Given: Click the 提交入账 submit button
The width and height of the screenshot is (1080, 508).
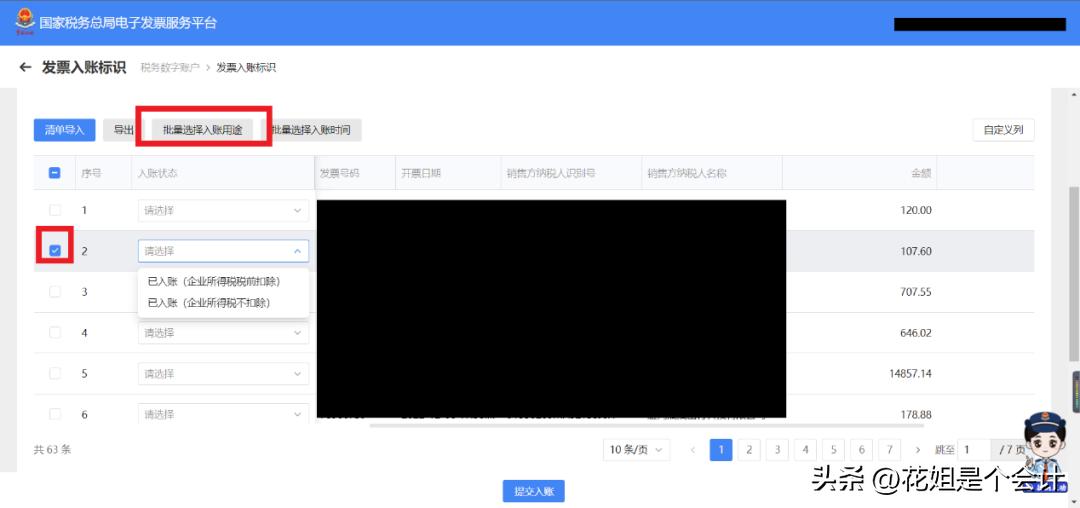Looking at the screenshot, I should pos(534,491).
